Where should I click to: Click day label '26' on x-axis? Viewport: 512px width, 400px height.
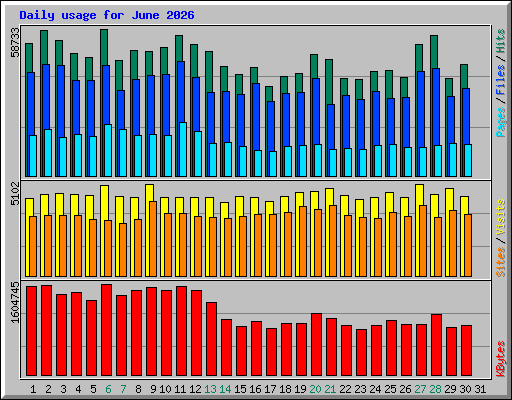pos(405,389)
